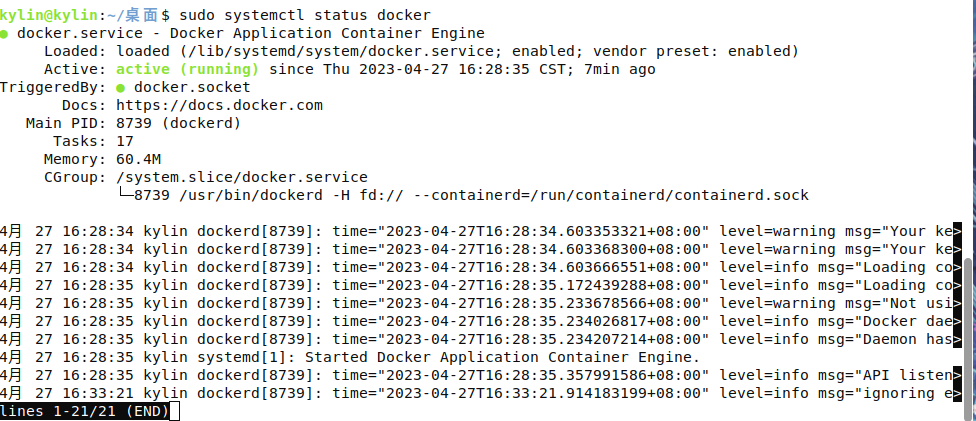The height and width of the screenshot is (421, 976).
Task: Click the /system.slice/docker.service CGroup path
Action: pos(242,177)
